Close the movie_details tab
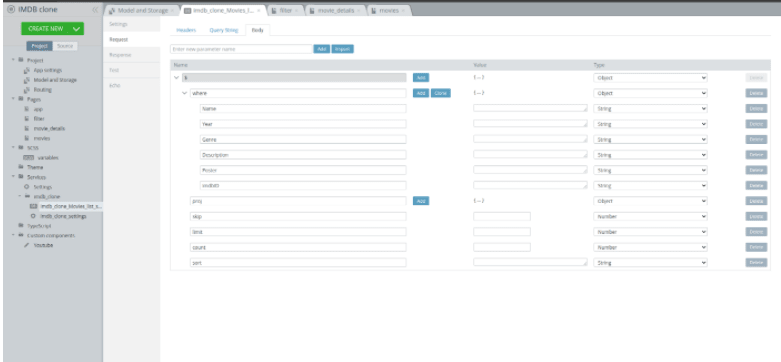781x362 pixels. tap(359, 10)
